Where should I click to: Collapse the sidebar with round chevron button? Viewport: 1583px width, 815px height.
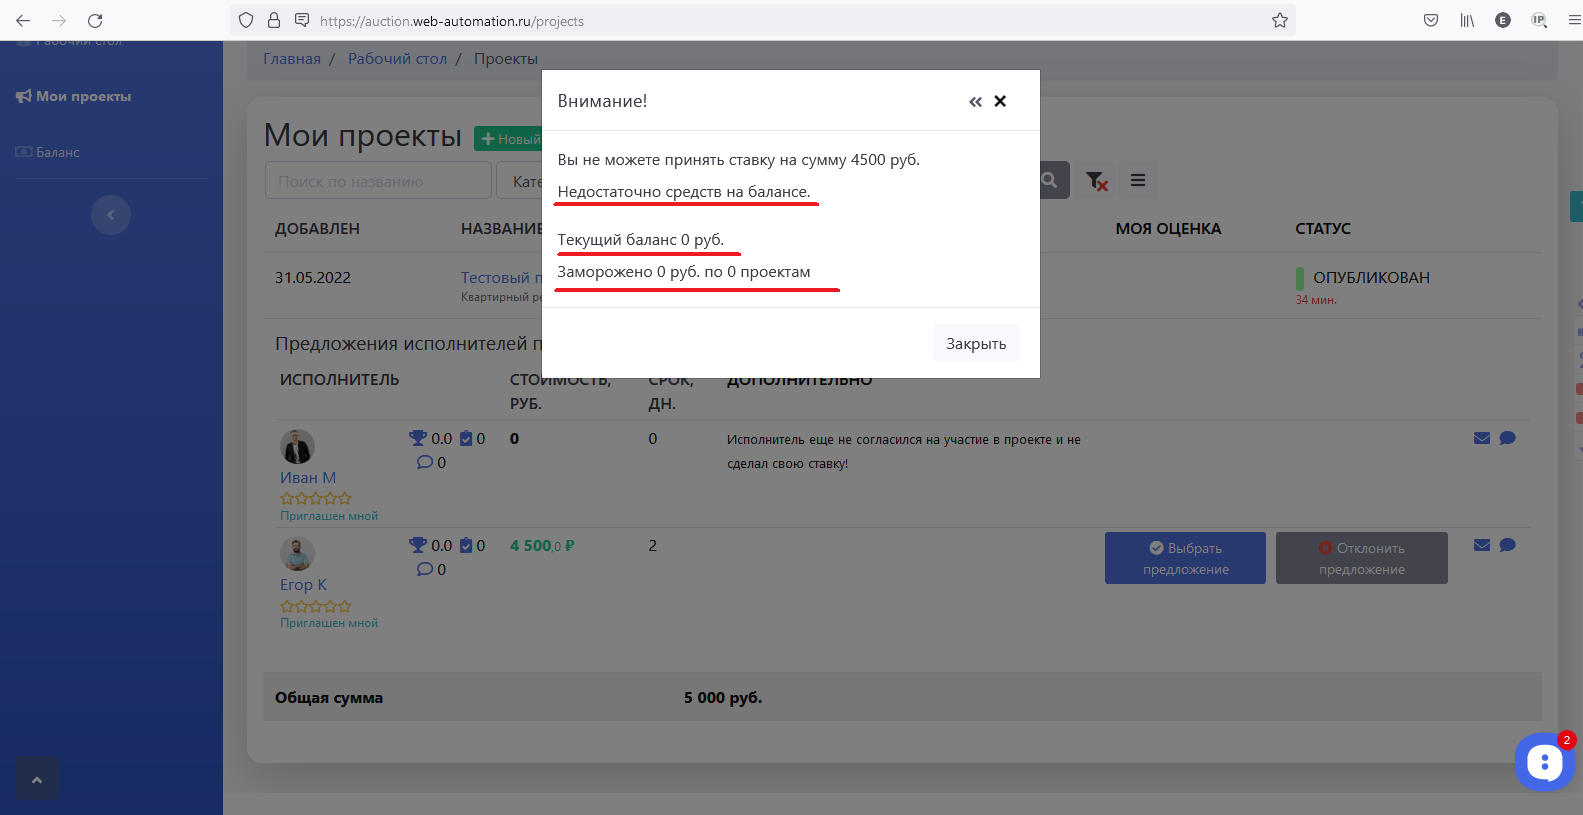click(x=111, y=215)
